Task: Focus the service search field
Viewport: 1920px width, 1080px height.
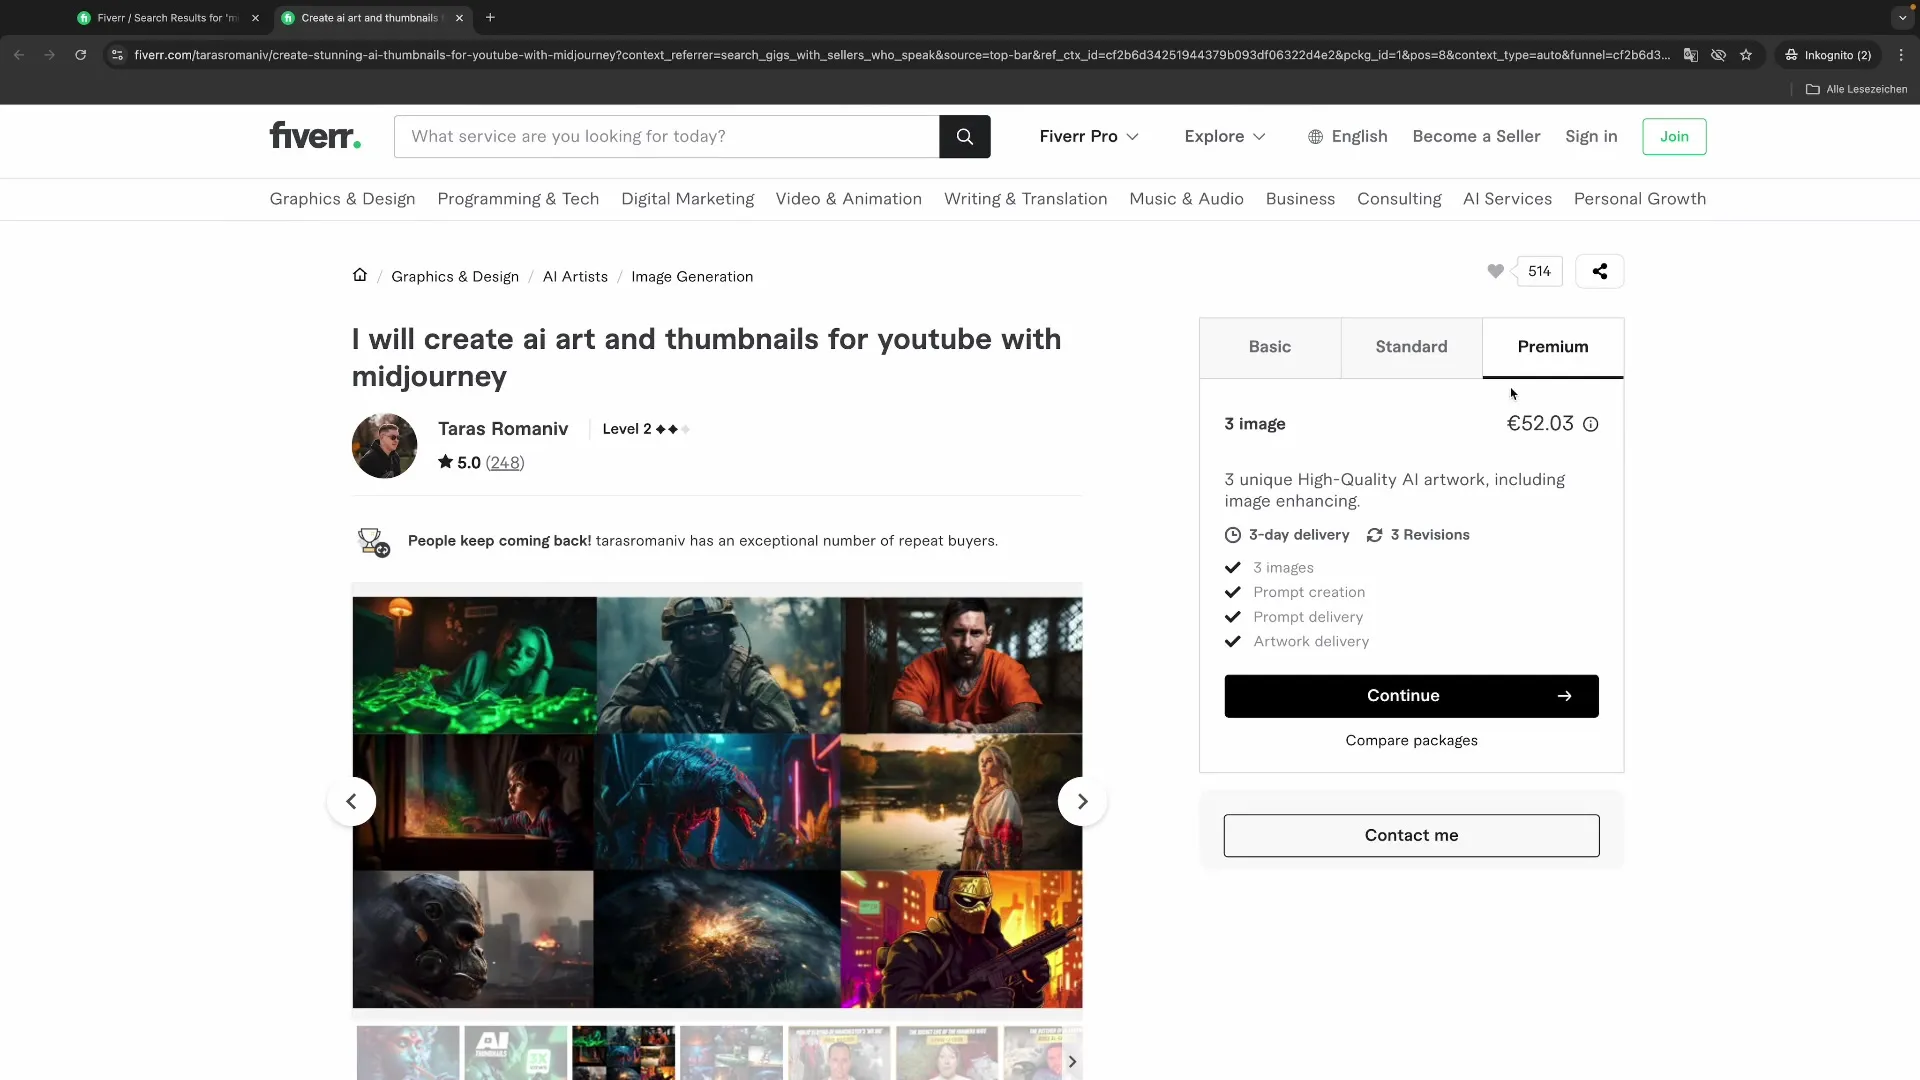Action: [x=666, y=137]
